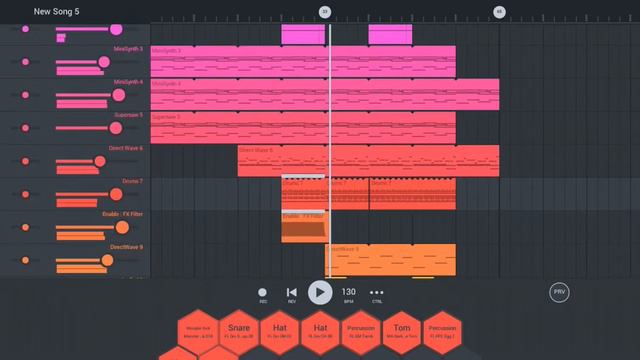Select second magenta clip on top track
Viewport: 640px width, 360px height.
(390, 34)
